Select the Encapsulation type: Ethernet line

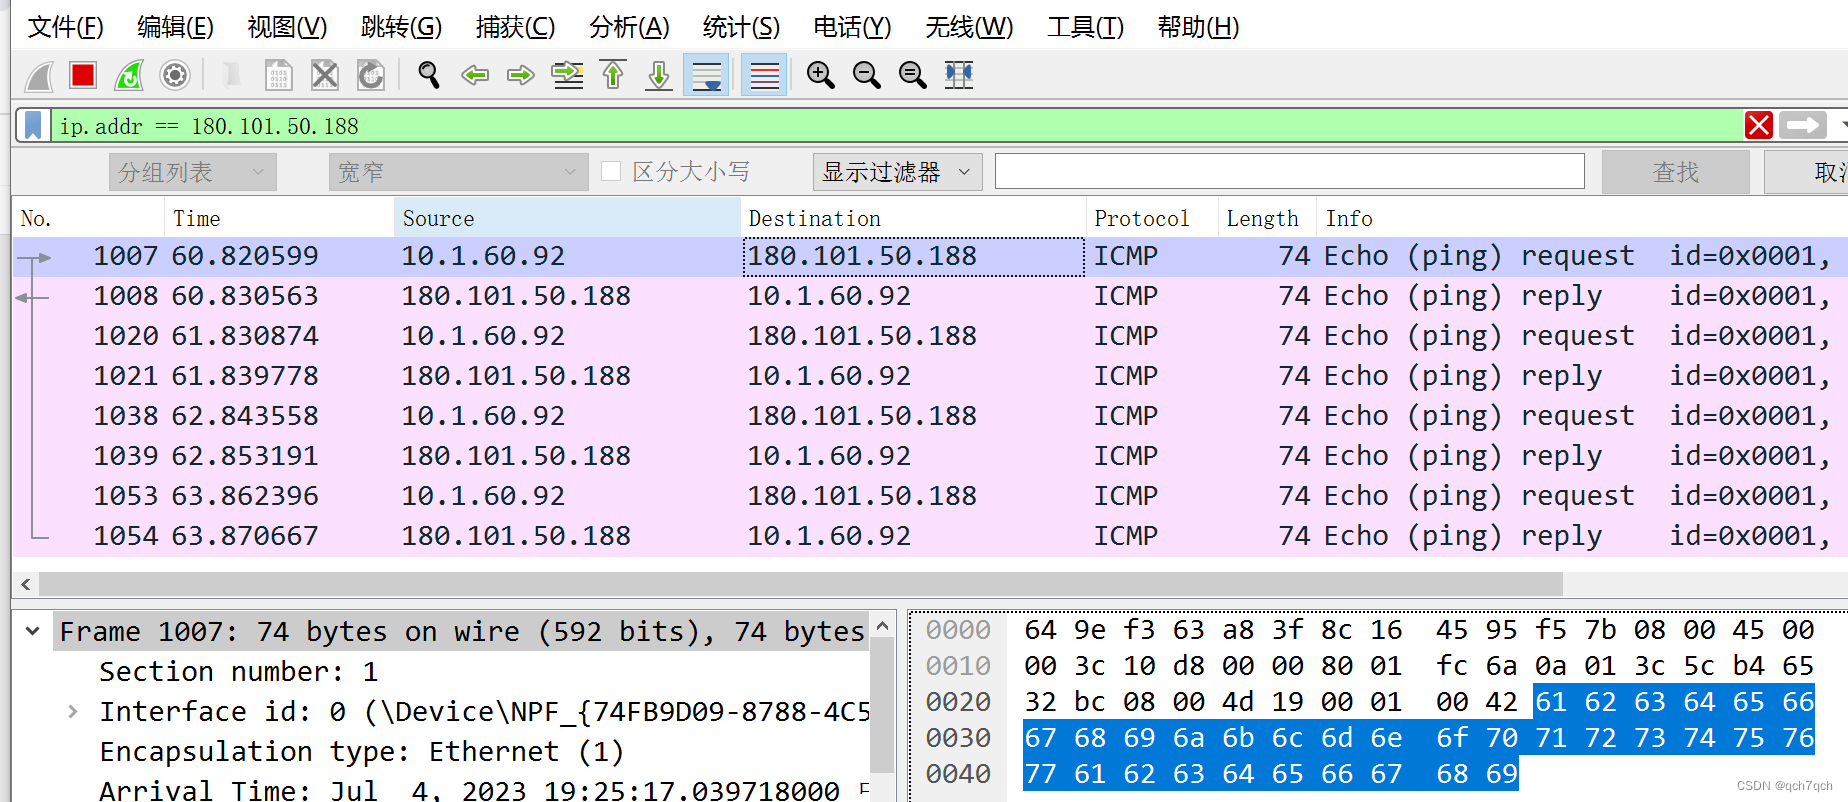(x=361, y=752)
